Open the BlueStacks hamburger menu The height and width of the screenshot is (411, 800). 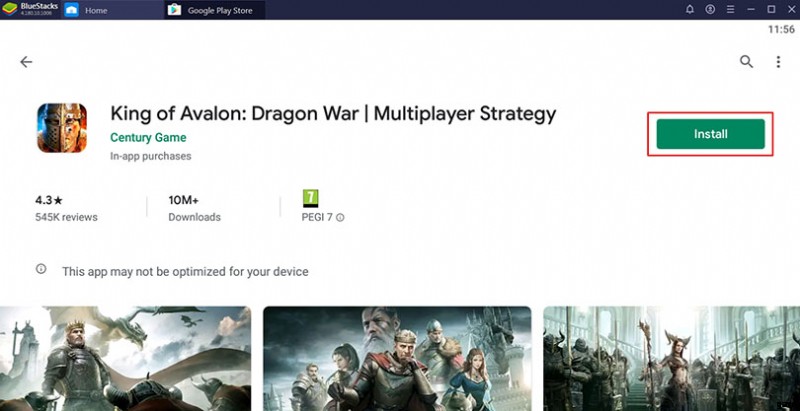coord(730,10)
